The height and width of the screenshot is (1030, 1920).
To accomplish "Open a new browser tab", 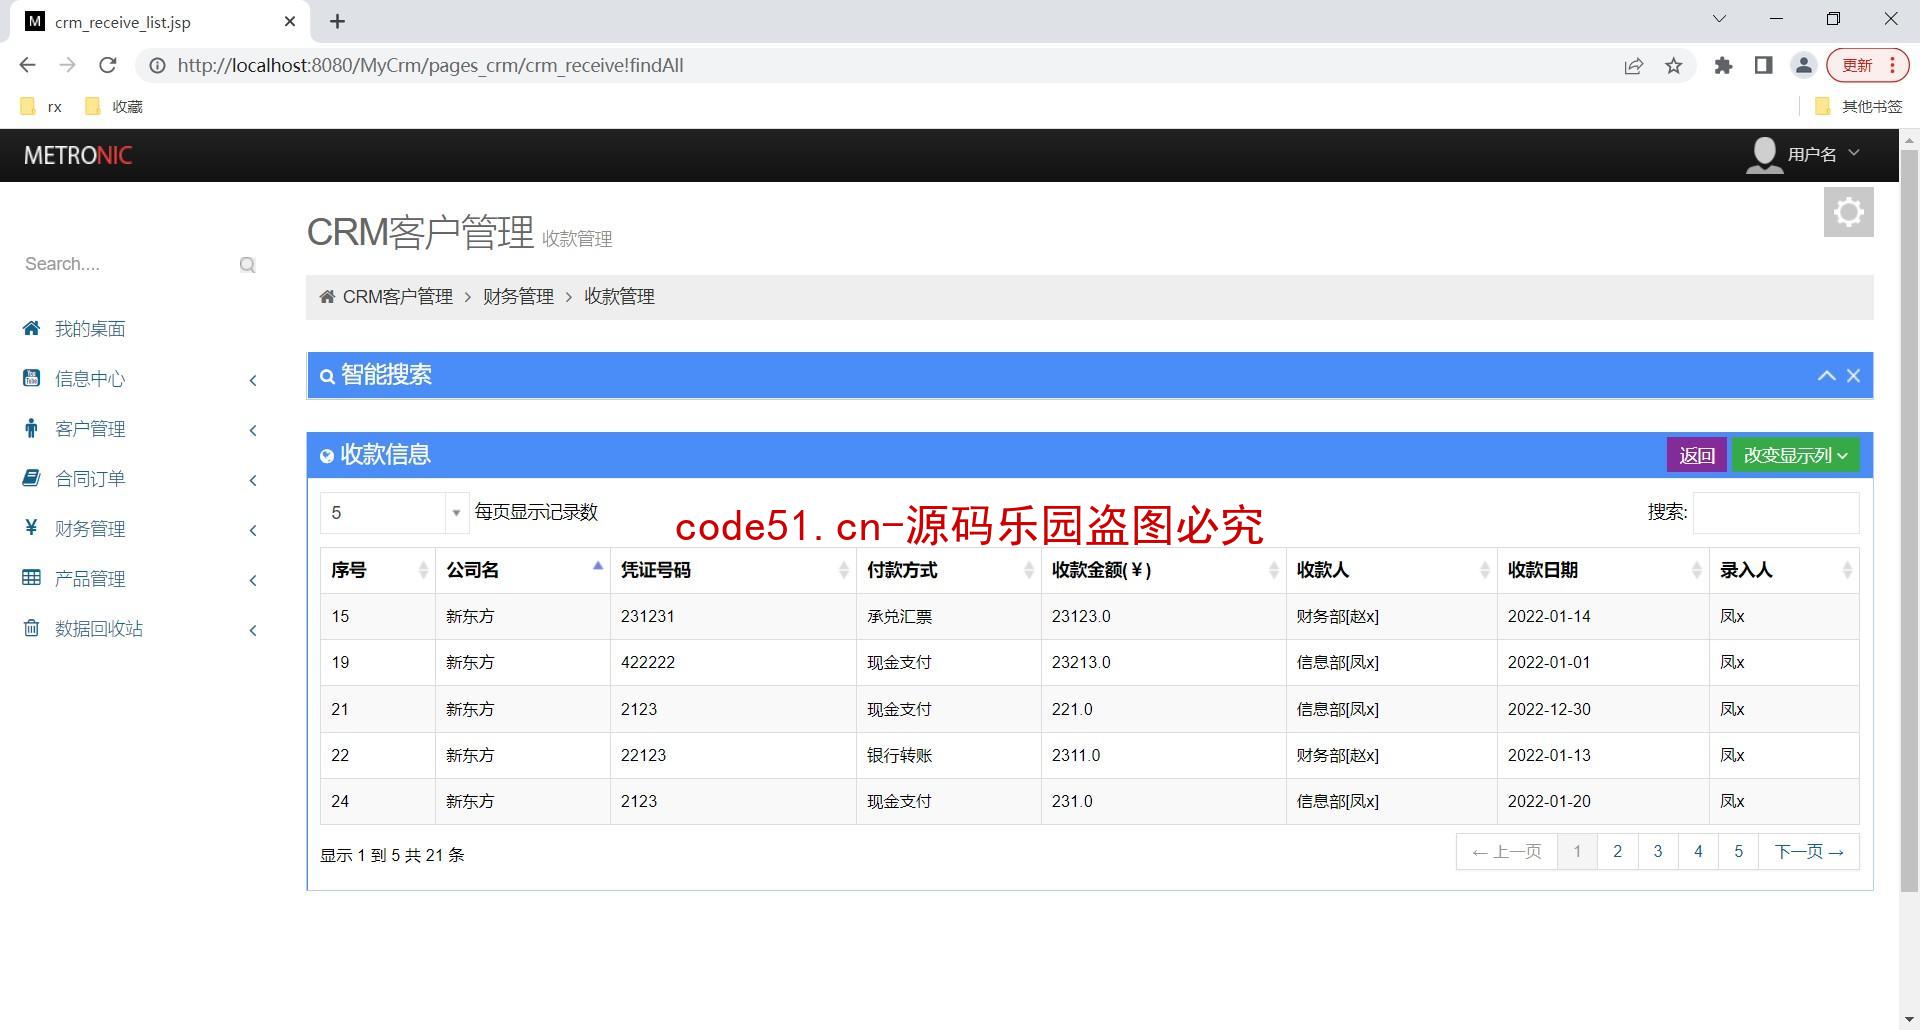I will (338, 21).
